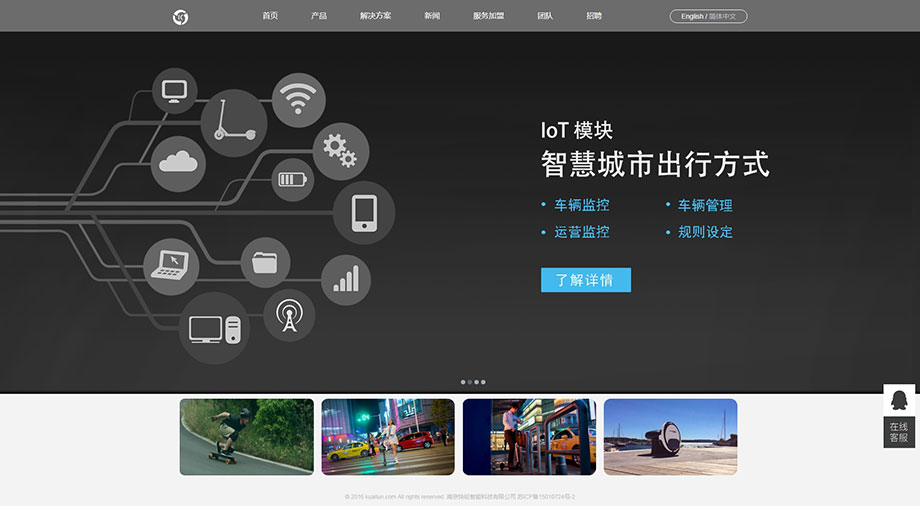Open the 首页 home menu item
The width and height of the screenshot is (920, 506).
coord(270,16)
